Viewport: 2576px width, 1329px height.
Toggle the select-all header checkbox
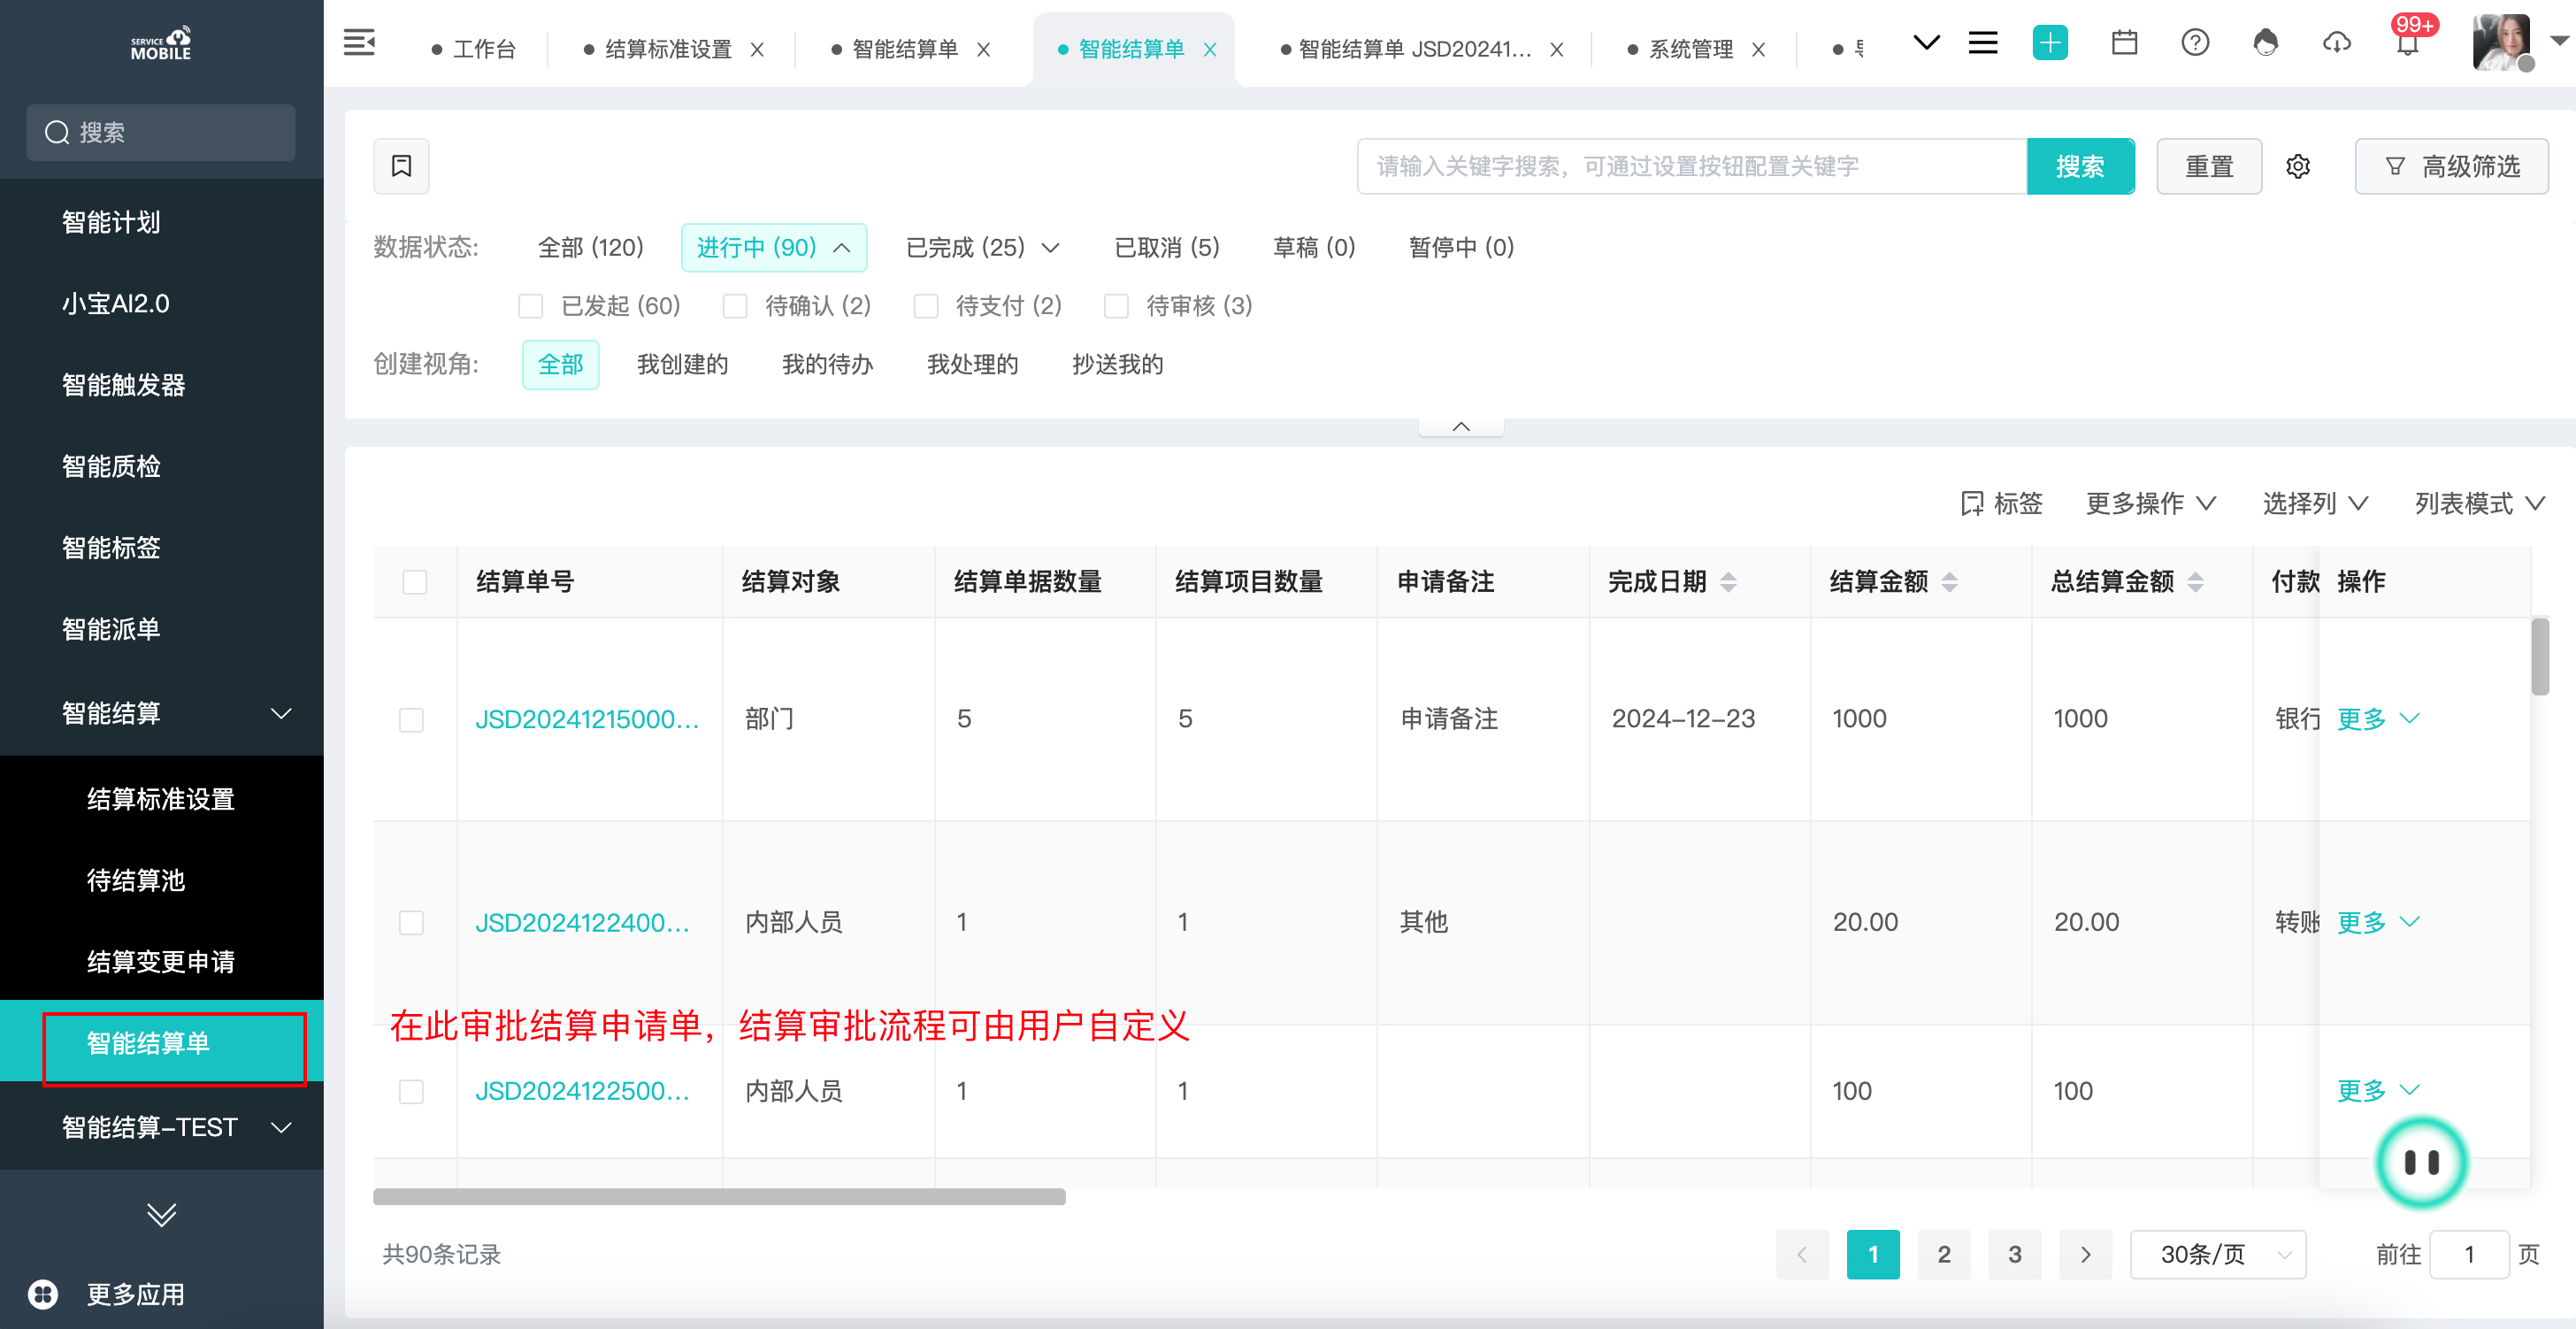(x=414, y=582)
